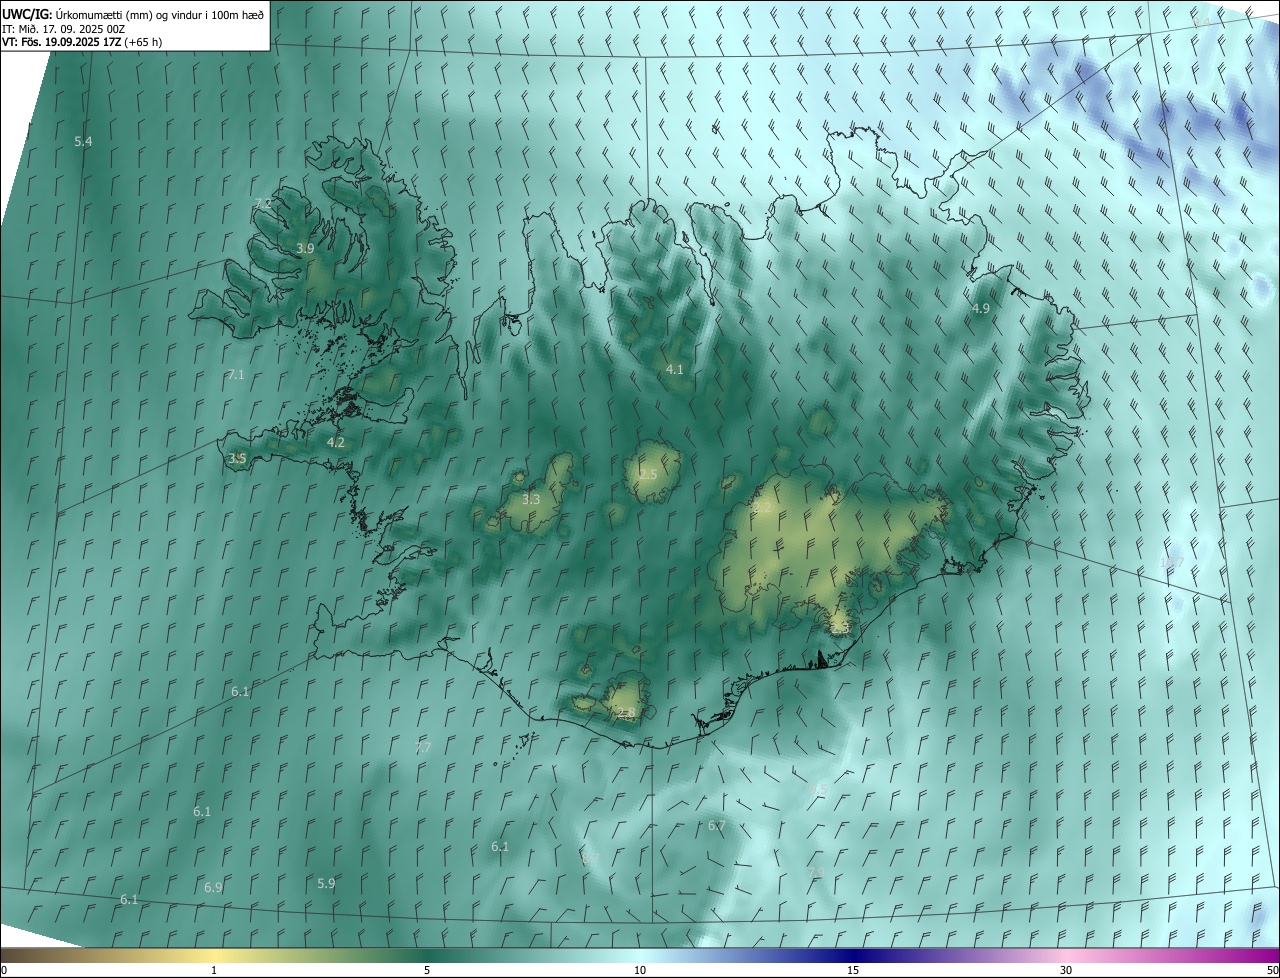Click the map value "3.5"
Viewport: 1280px width, 978px height.
pyautogui.click(x=237, y=459)
